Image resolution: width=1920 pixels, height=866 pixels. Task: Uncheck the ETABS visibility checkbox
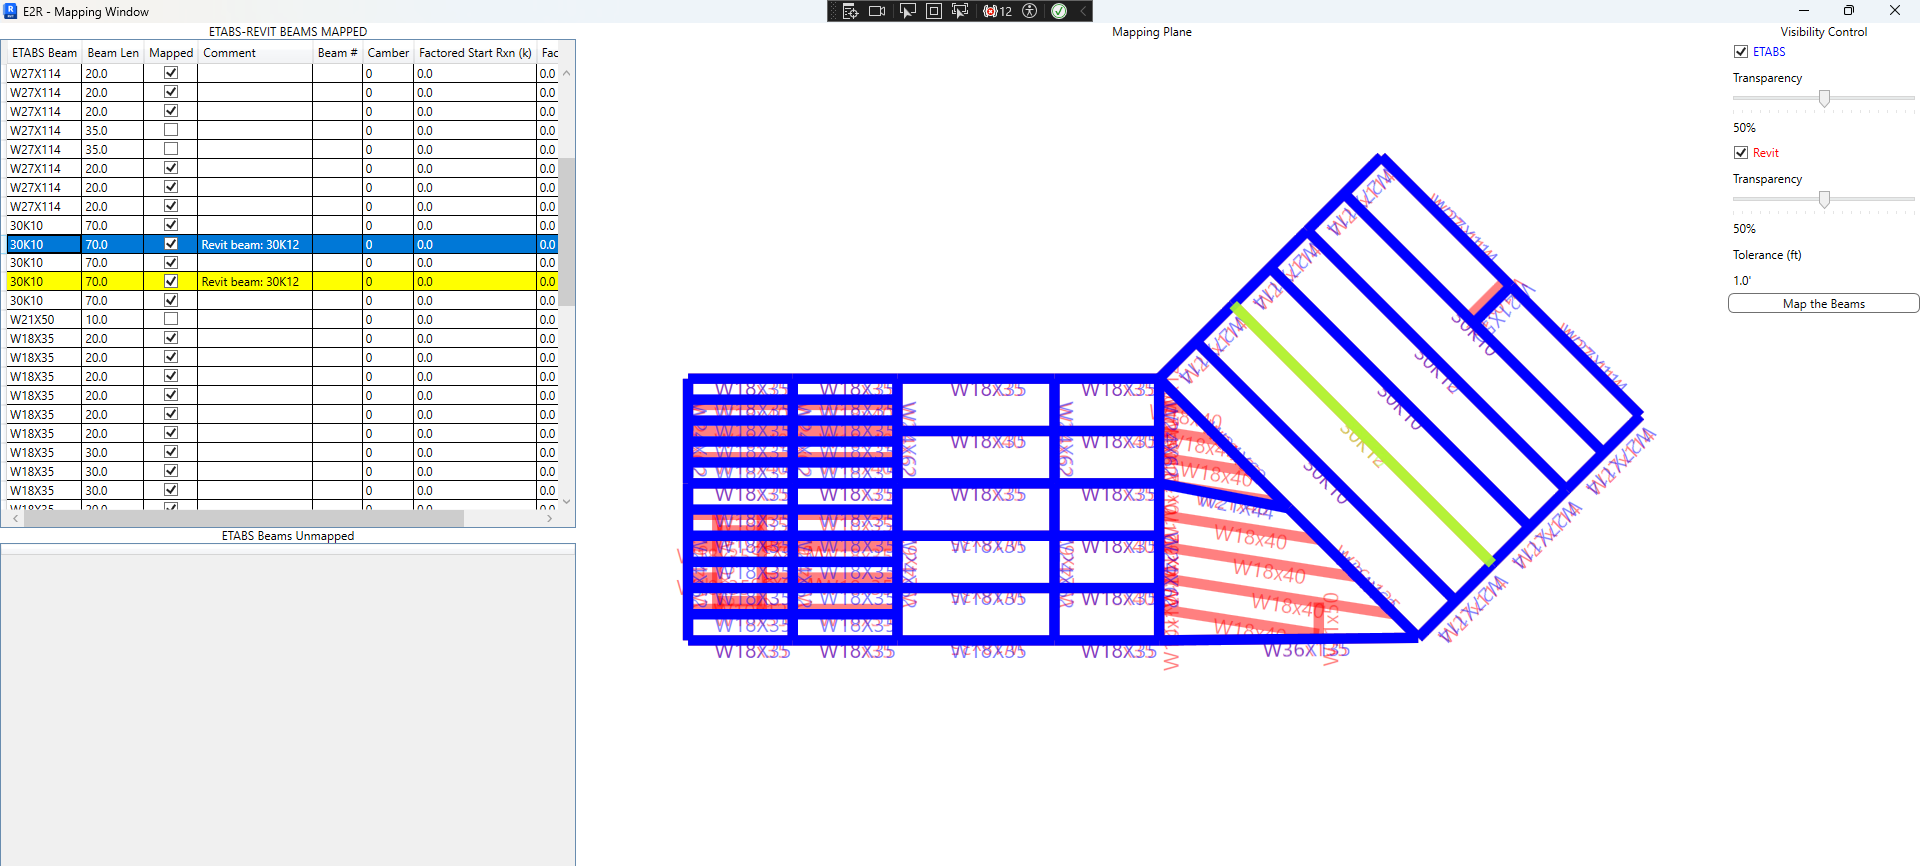pyautogui.click(x=1741, y=52)
